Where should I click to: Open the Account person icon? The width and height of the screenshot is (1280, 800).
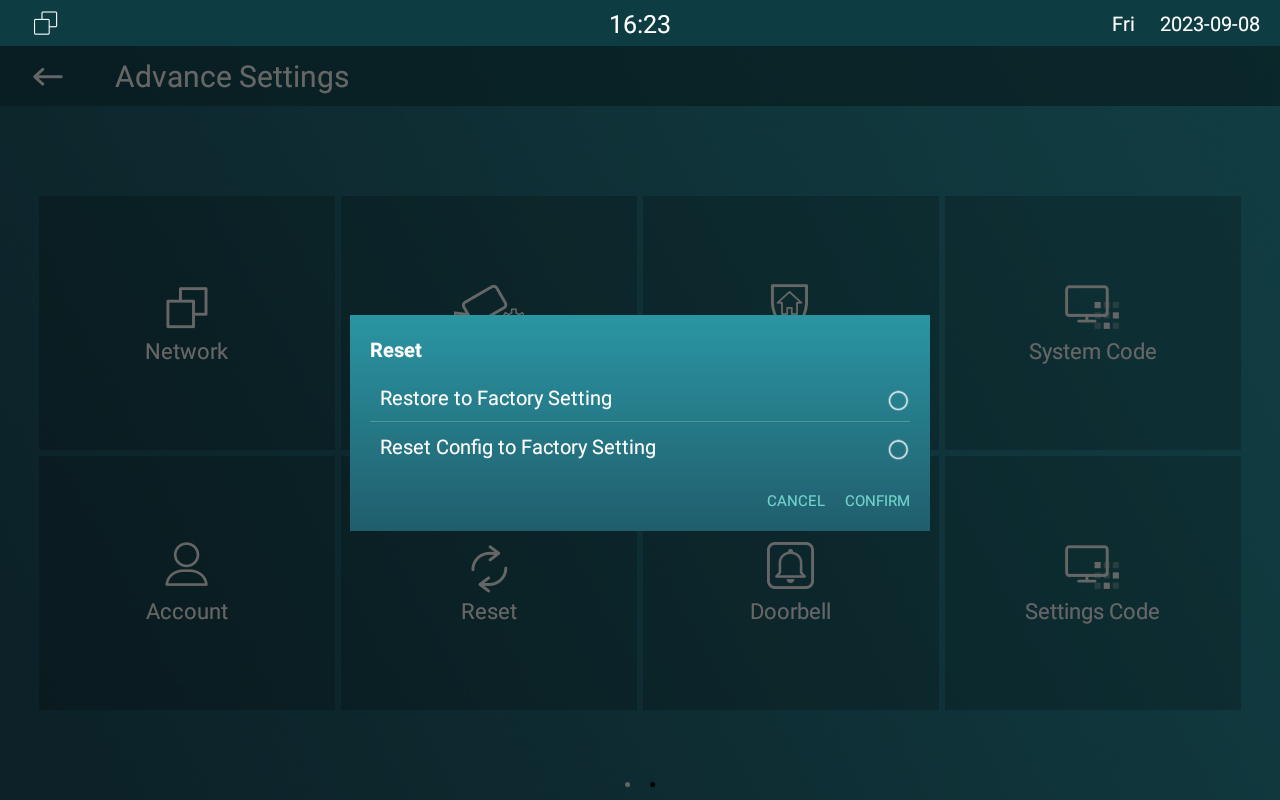[187, 564]
